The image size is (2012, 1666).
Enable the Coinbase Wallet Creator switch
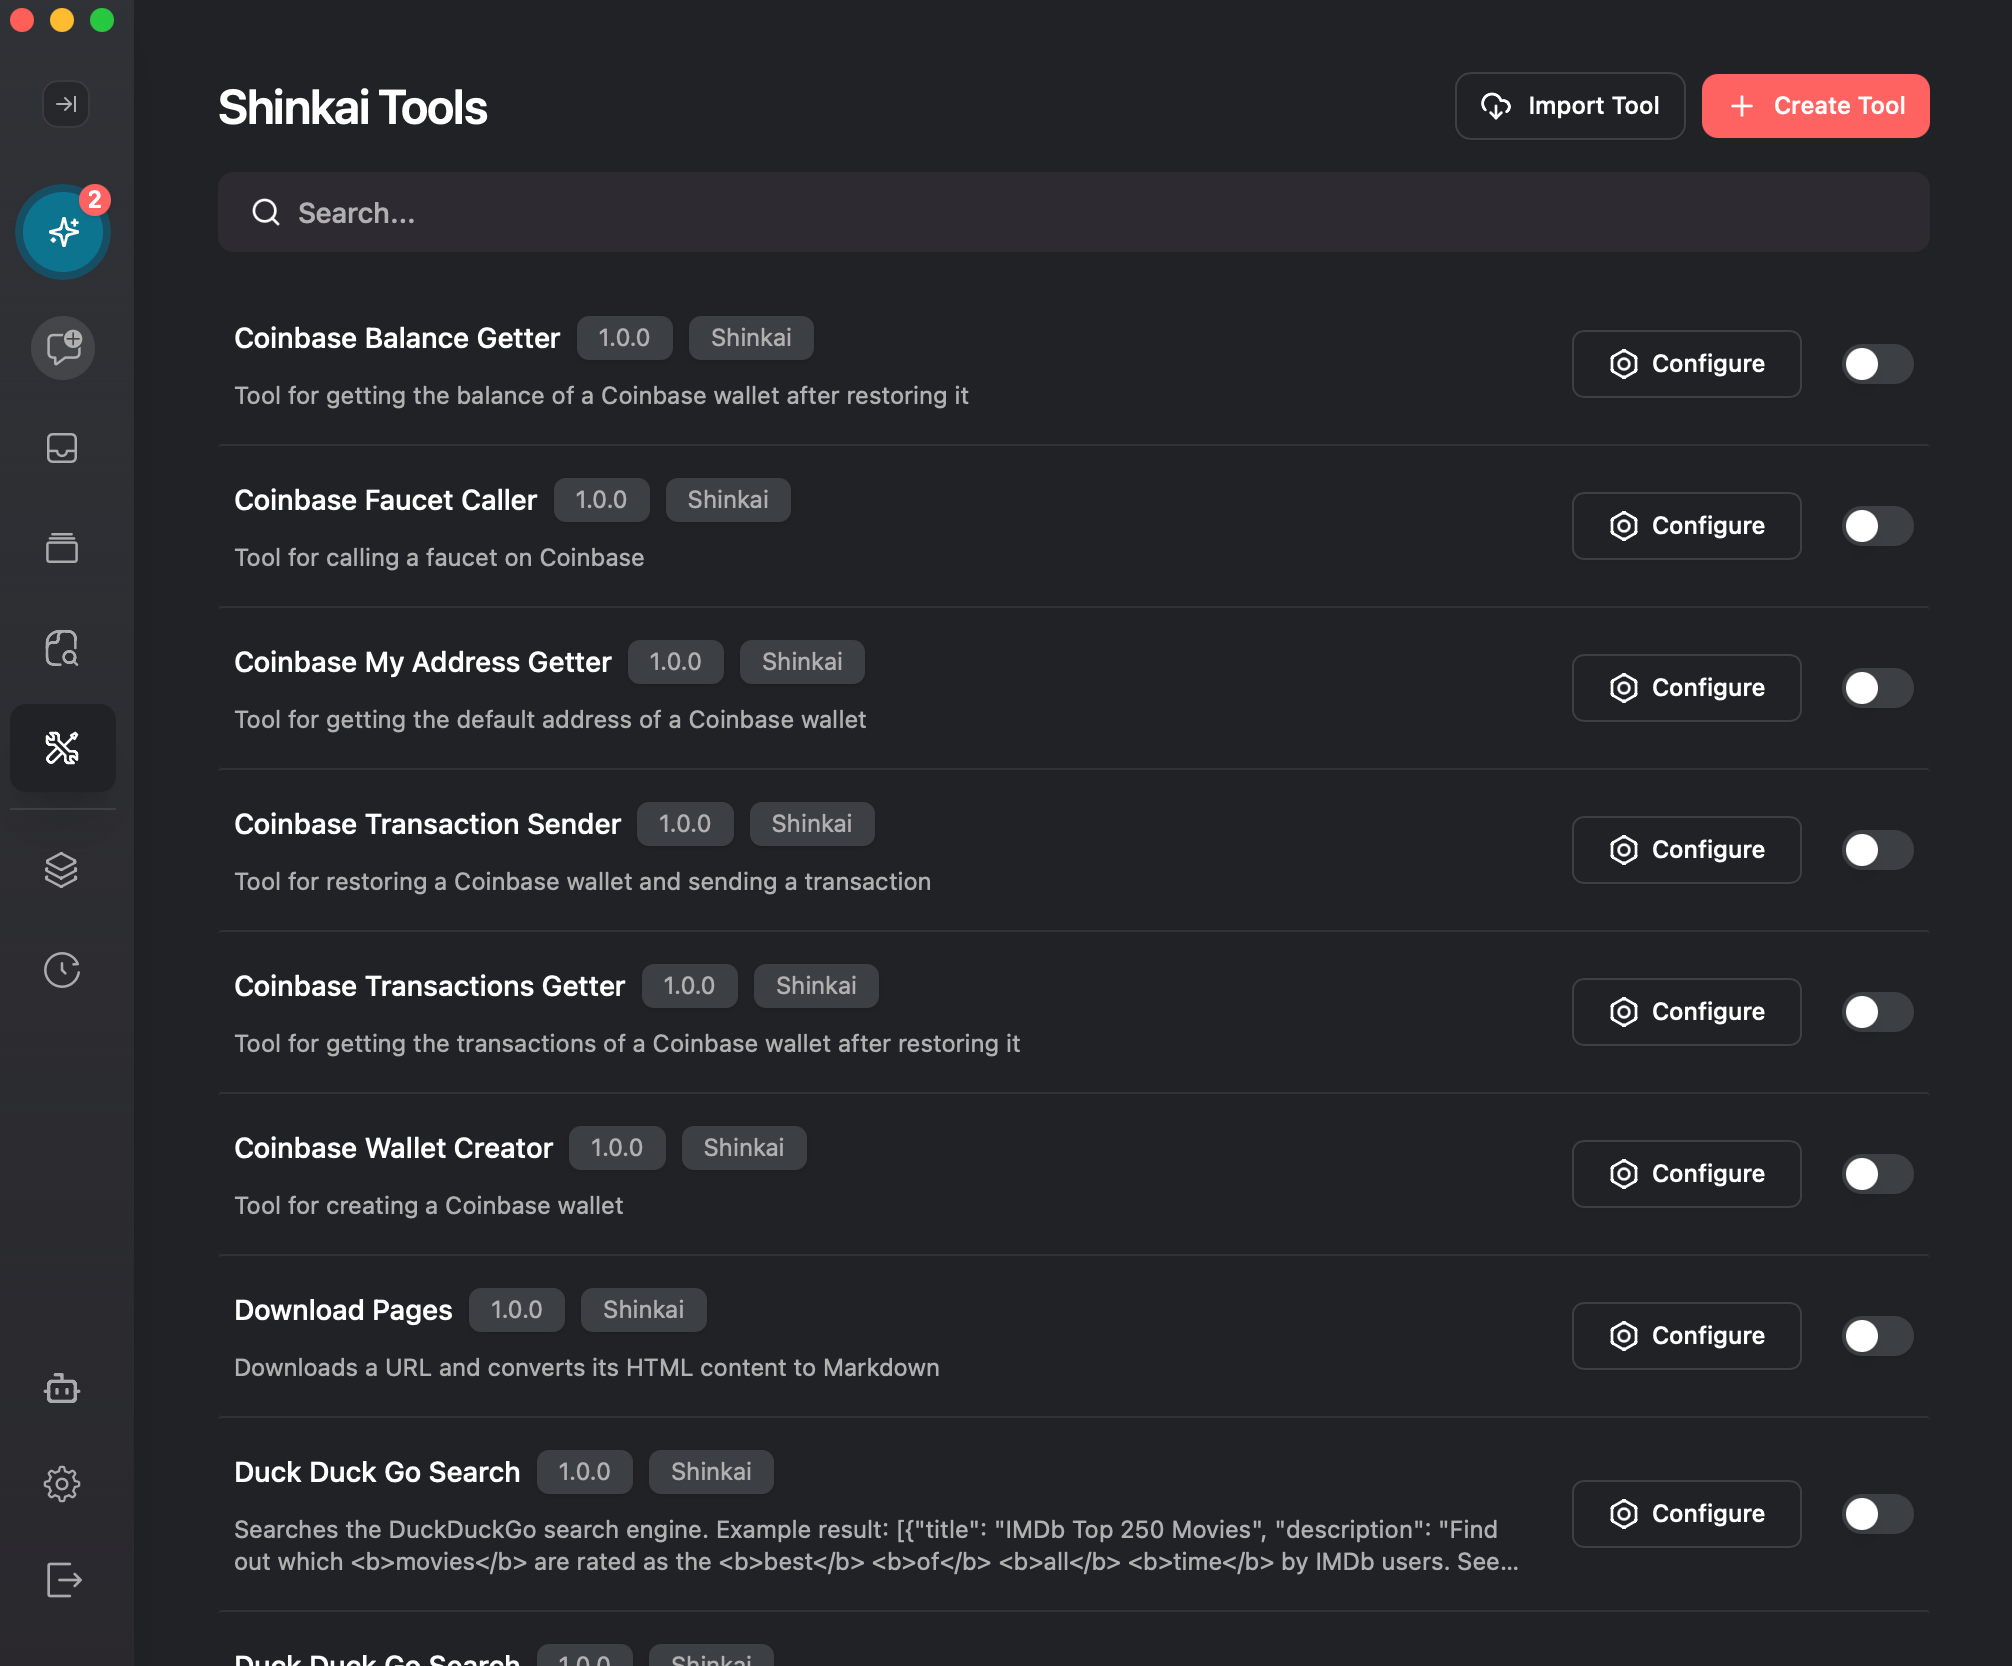[1877, 1174]
